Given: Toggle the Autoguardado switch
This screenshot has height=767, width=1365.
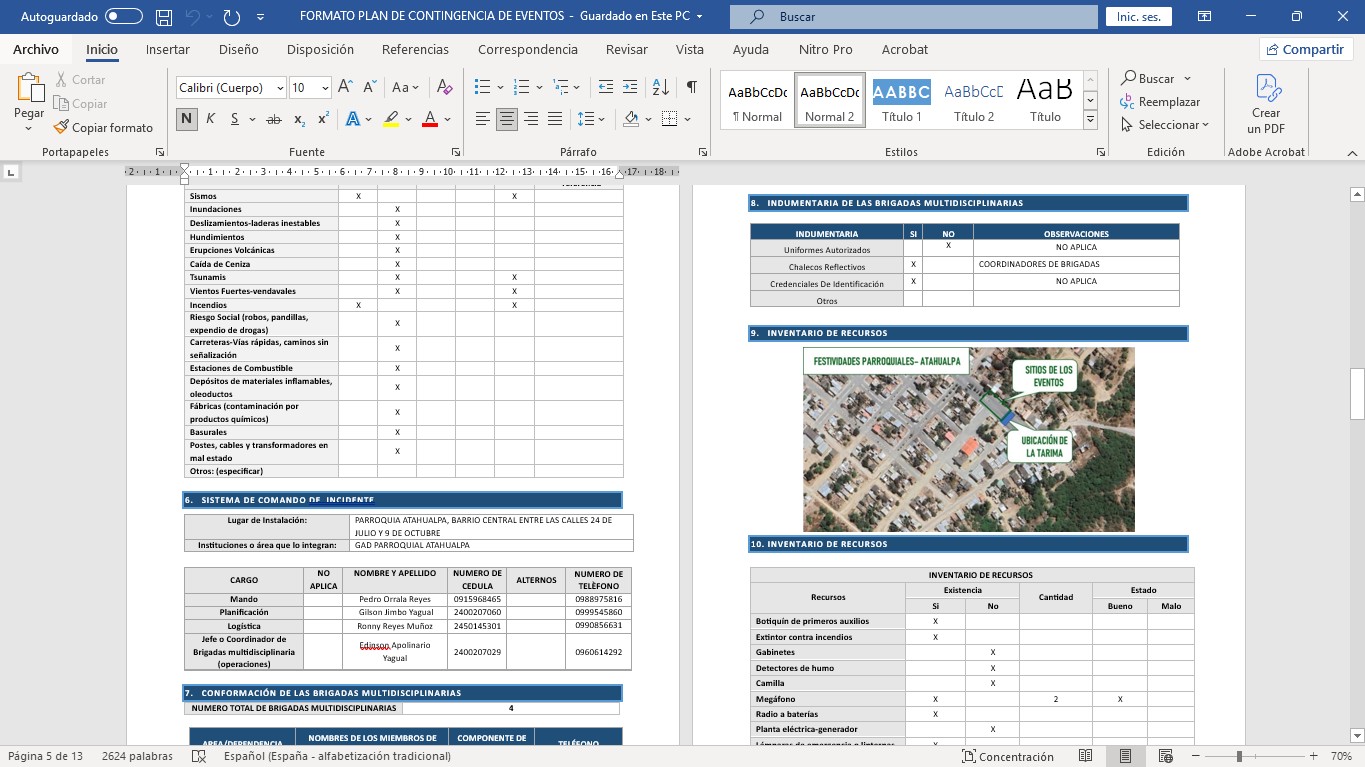Looking at the screenshot, I should [123, 17].
